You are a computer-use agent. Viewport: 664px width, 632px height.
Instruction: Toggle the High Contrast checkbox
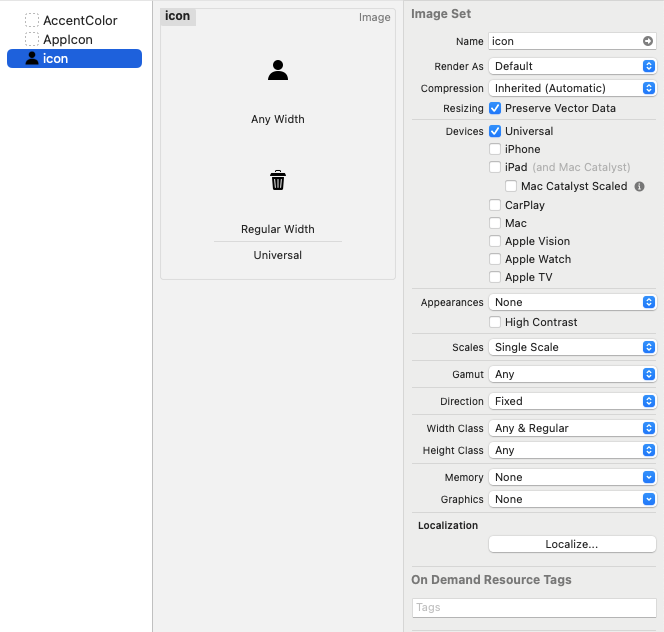click(x=495, y=322)
